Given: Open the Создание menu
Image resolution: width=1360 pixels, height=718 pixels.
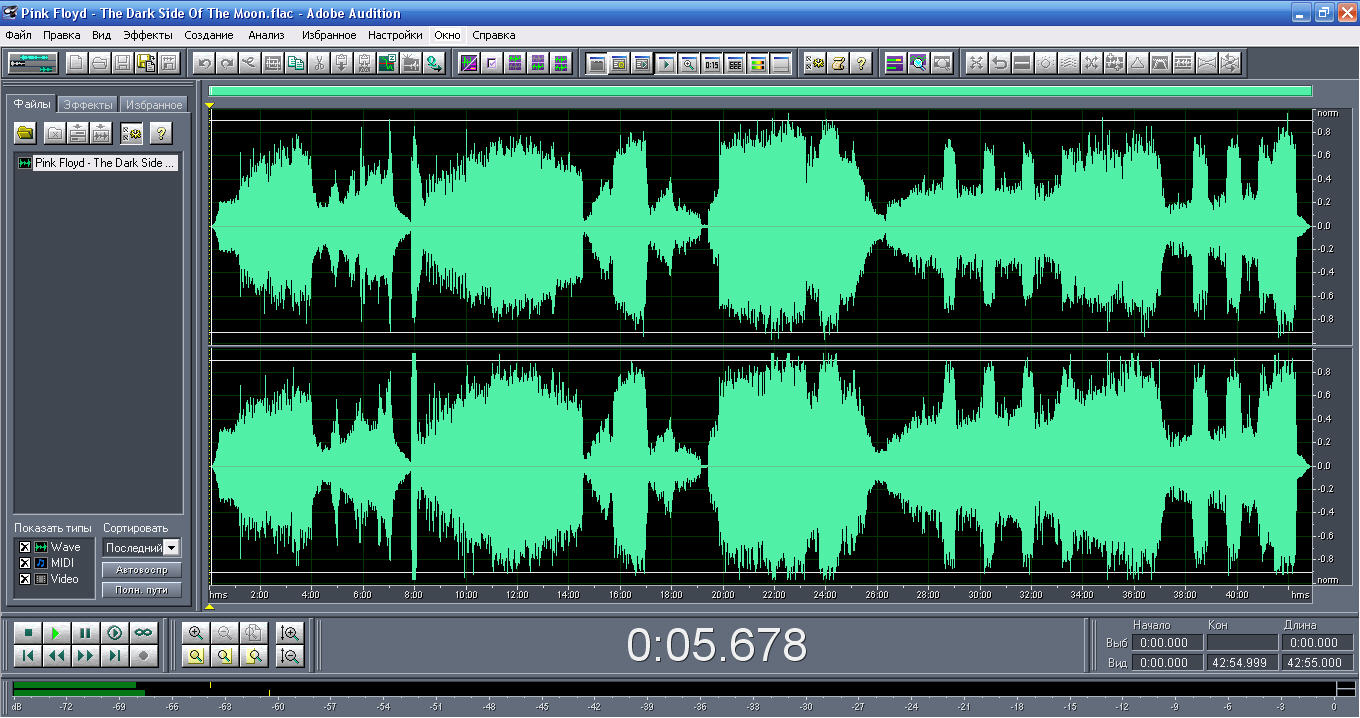Looking at the screenshot, I should (x=209, y=35).
